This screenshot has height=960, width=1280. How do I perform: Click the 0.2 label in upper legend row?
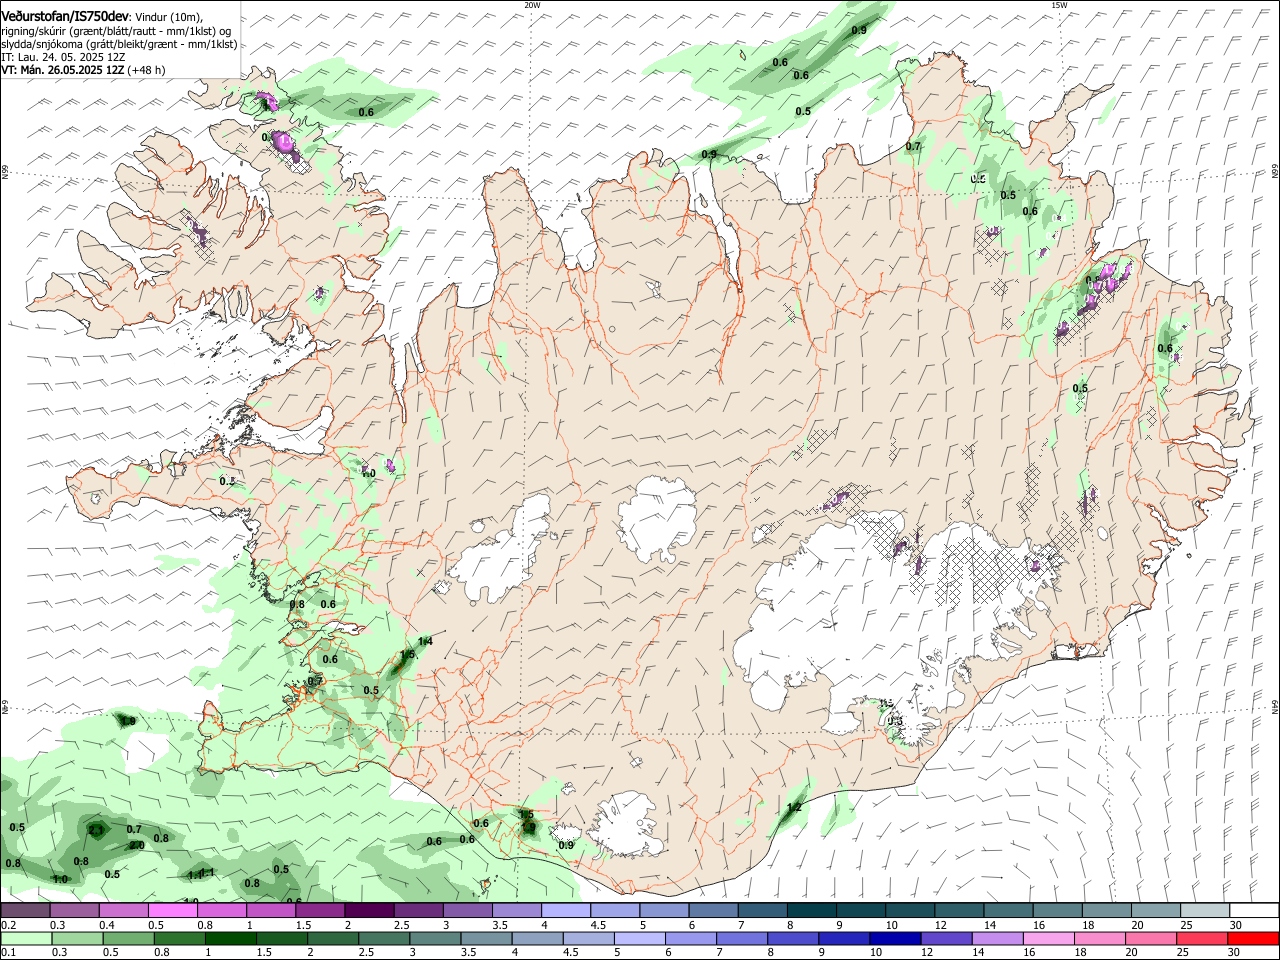(x=9, y=925)
